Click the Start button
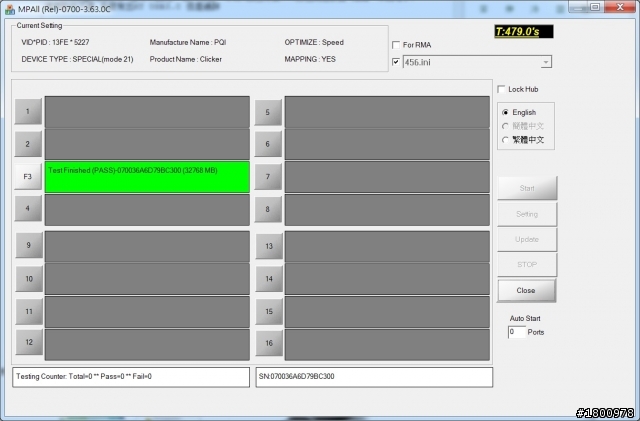640x421 pixels. coord(527,188)
